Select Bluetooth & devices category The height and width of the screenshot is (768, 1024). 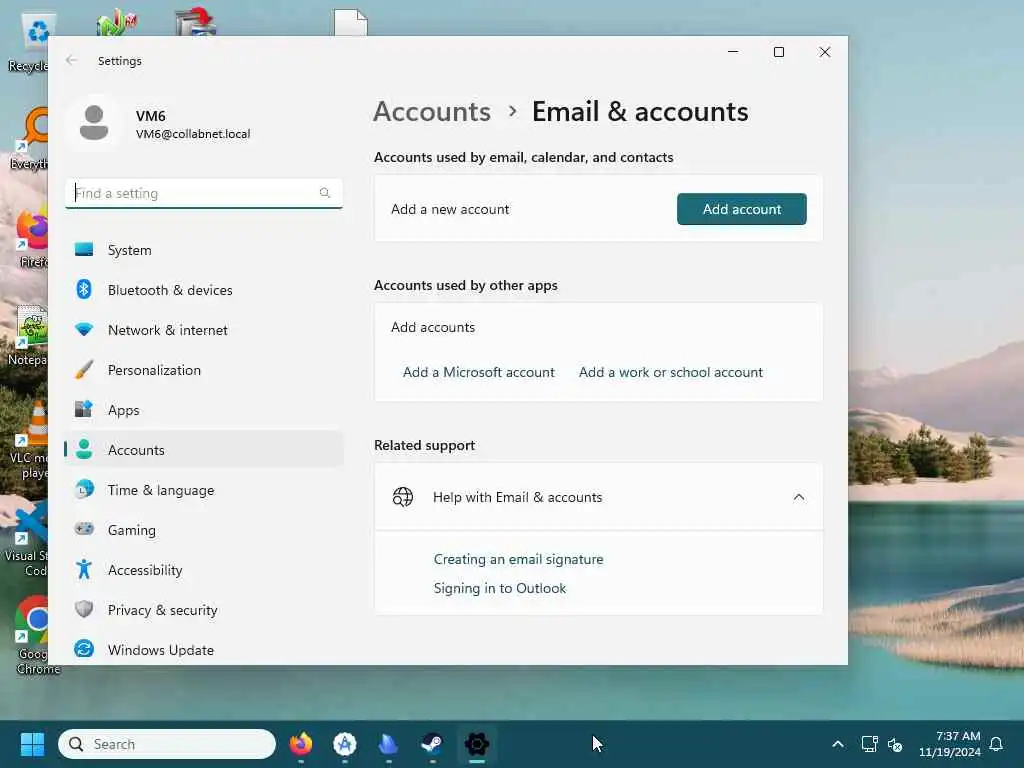point(204,289)
